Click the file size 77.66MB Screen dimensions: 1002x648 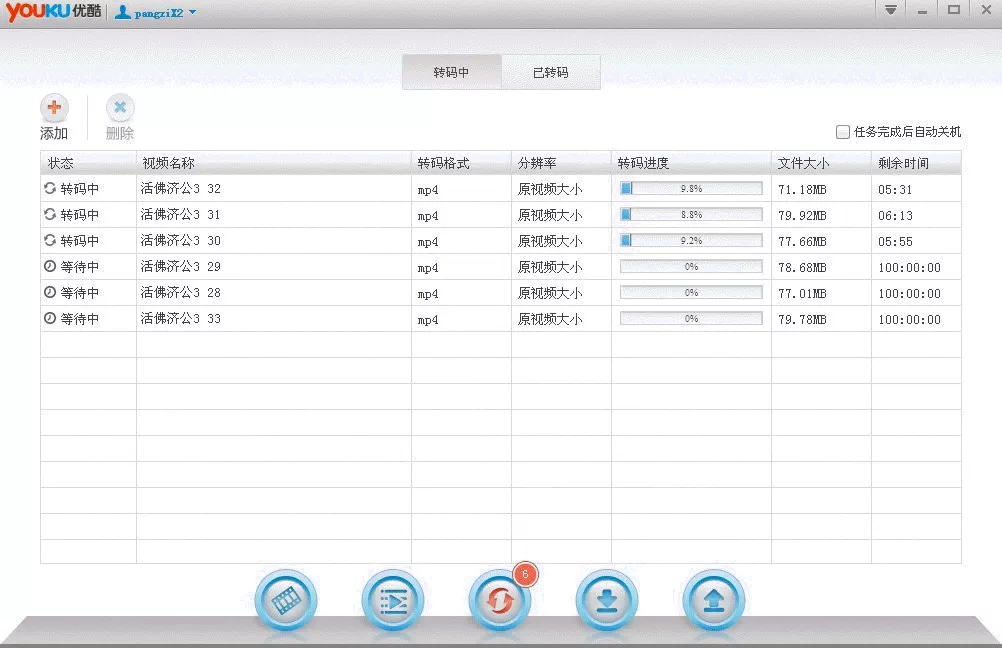pos(802,242)
